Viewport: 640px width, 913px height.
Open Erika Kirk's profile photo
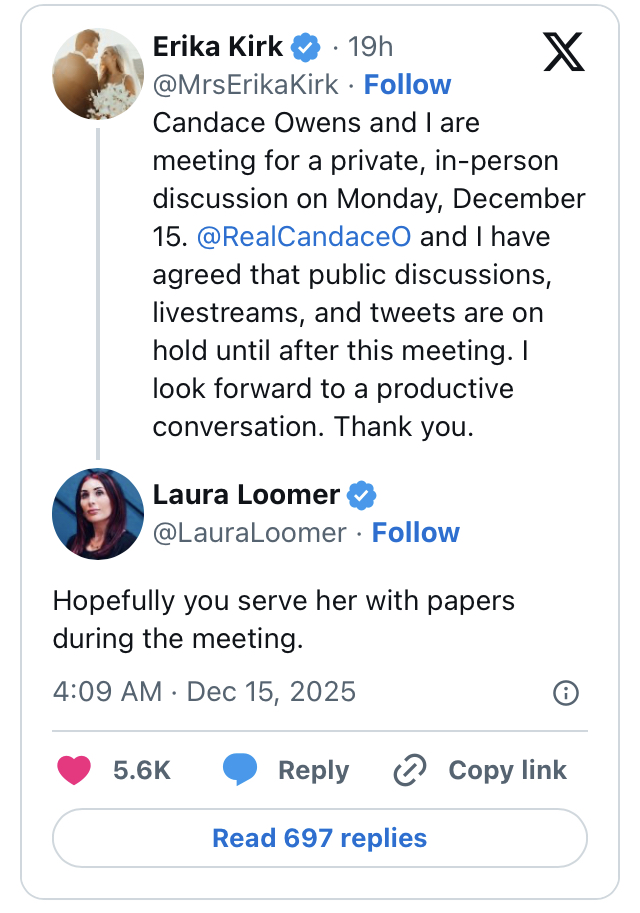pyautogui.click(x=98, y=74)
